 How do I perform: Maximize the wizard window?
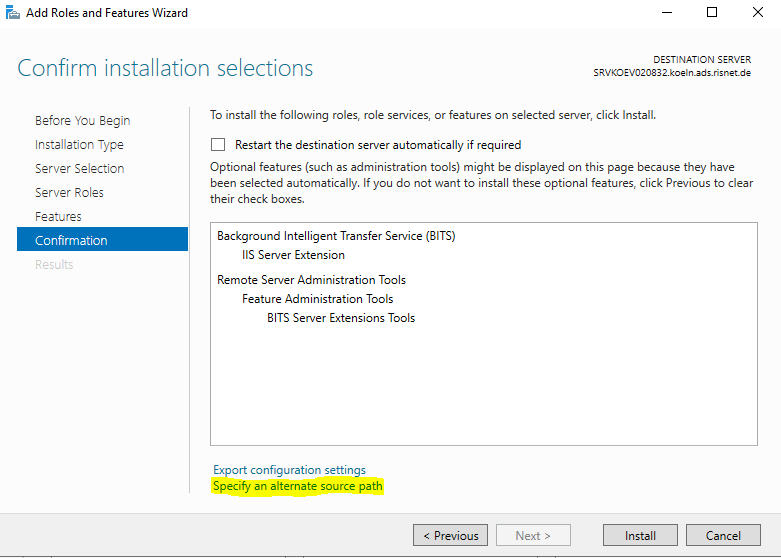click(x=712, y=12)
